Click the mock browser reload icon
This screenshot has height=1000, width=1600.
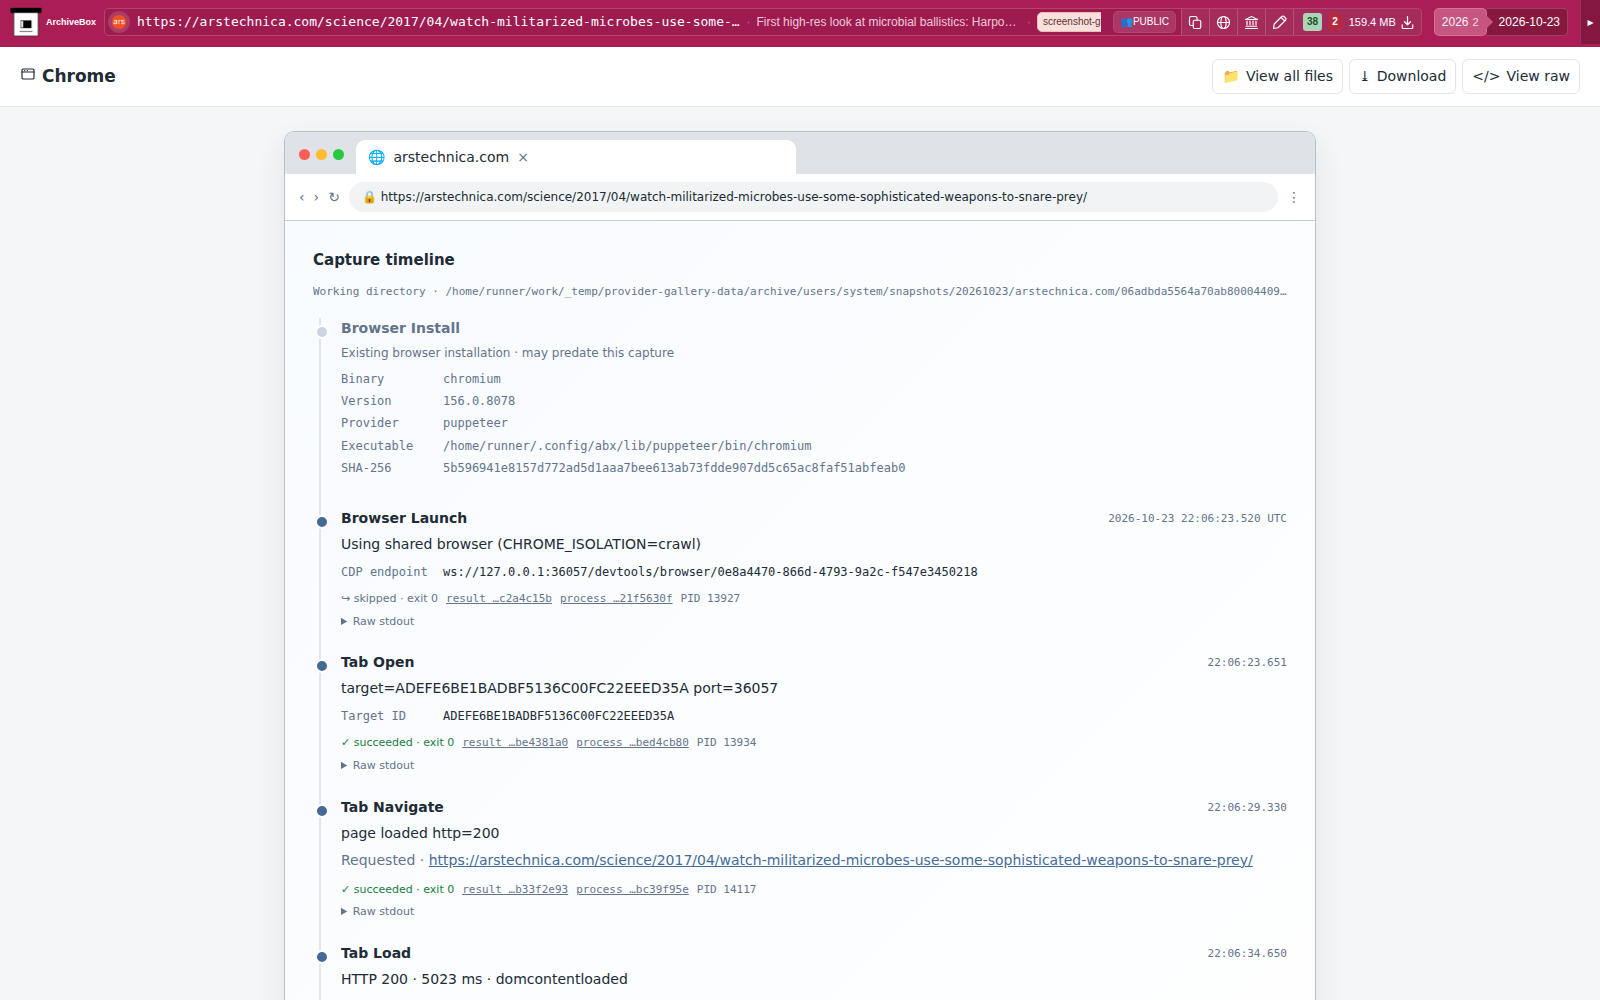pos(334,198)
